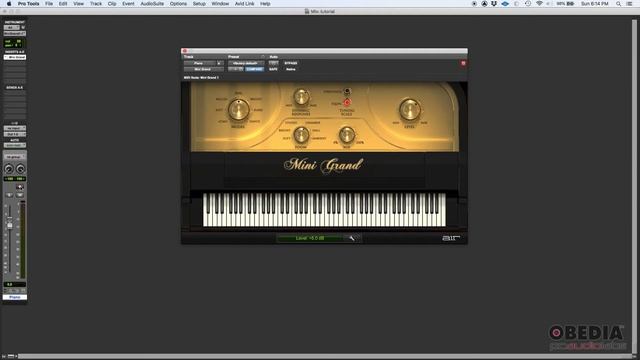Select Stretched tuning scale radio button
The height and width of the screenshot is (360, 640).
pyautogui.click(x=347, y=91)
